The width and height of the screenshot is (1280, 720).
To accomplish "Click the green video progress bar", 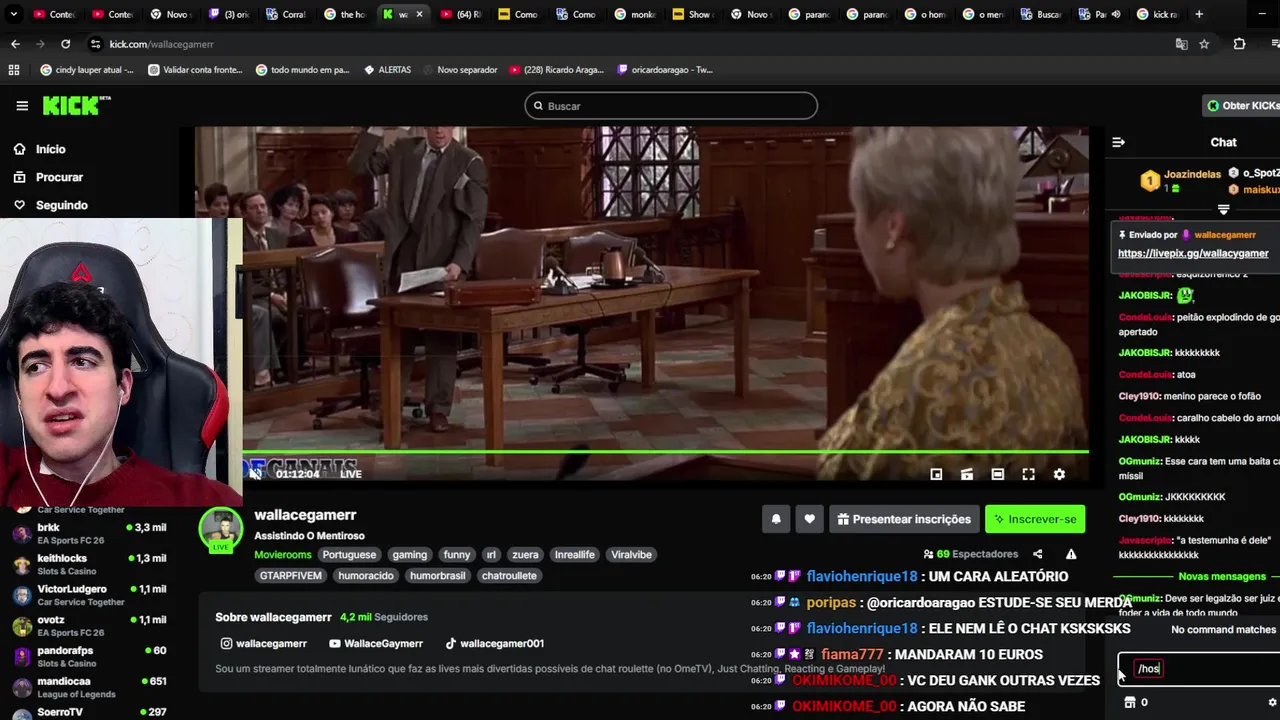I will coord(665,453).
